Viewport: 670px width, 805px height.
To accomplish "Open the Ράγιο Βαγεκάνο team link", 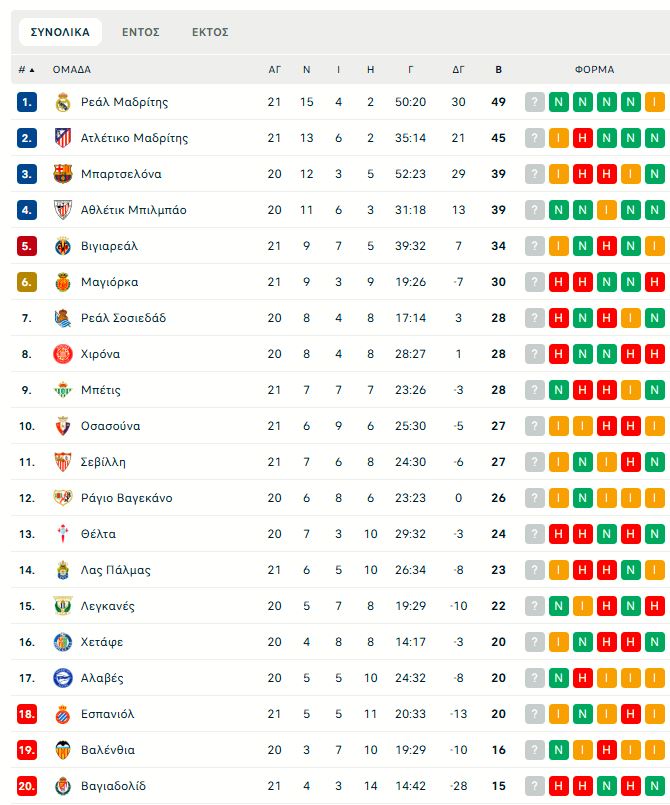I will 126,498.
